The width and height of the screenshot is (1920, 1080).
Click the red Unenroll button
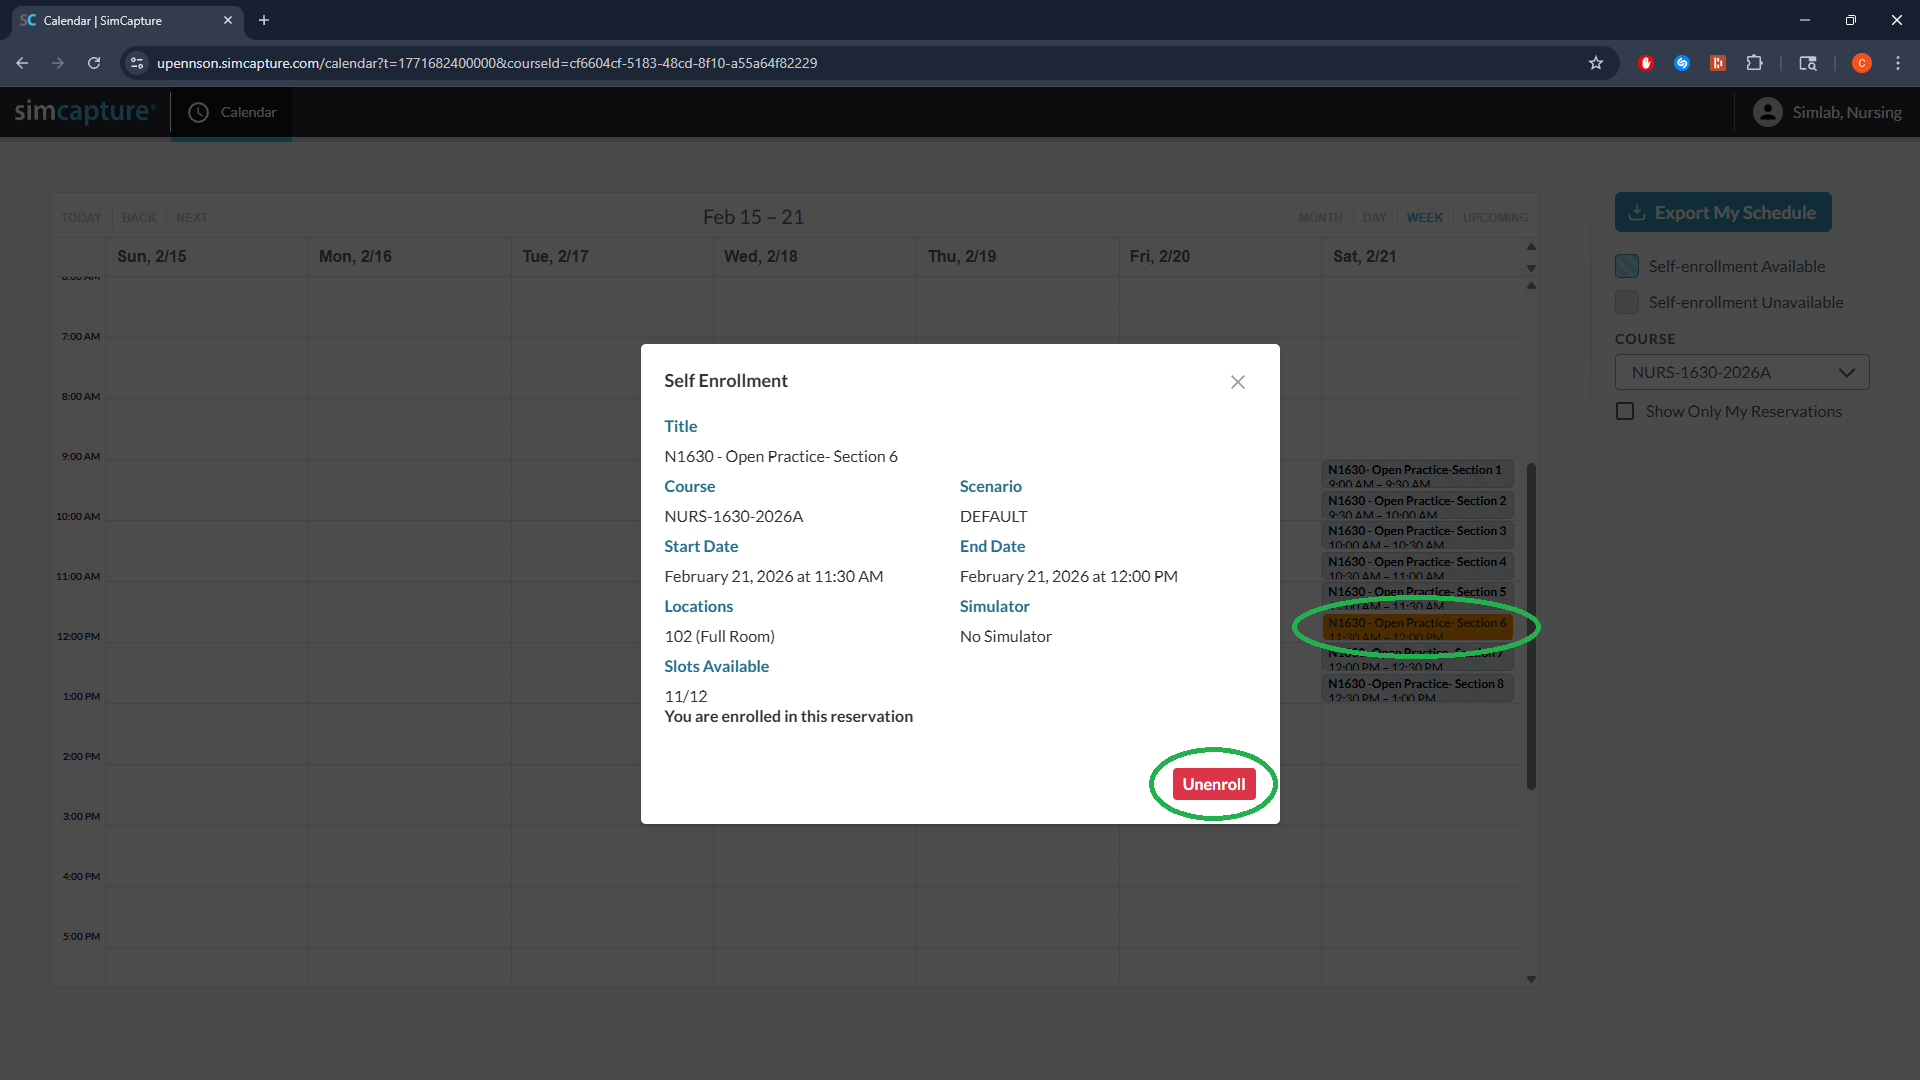click(x=1213, y=784)
